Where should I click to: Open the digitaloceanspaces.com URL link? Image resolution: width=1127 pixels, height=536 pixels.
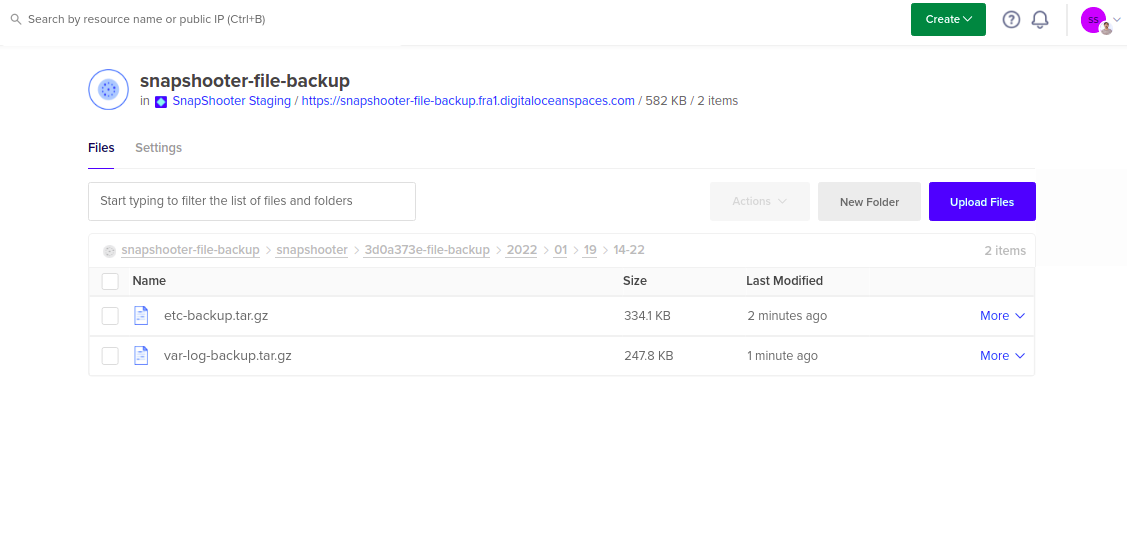click(x=468, y=101)
